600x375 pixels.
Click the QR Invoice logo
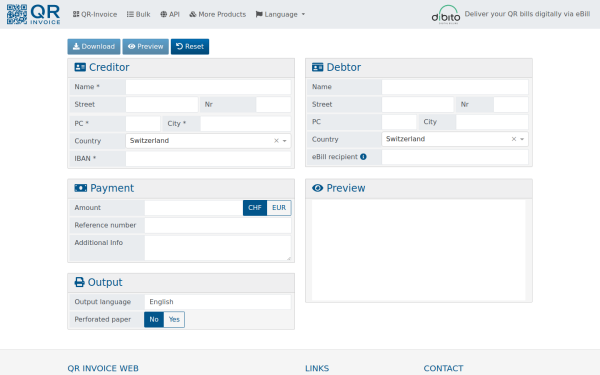tap(34, 15)
